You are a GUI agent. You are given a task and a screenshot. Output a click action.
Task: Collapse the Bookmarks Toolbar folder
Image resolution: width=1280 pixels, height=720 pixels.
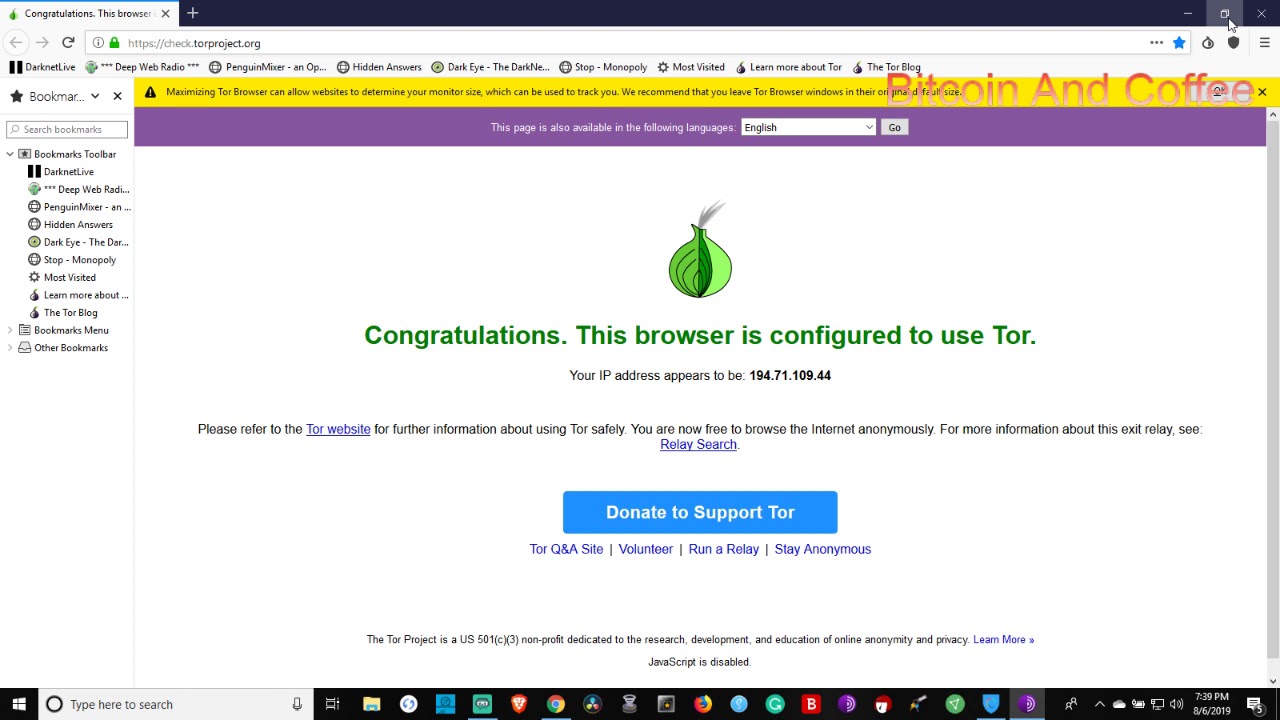tap(10, 154)
